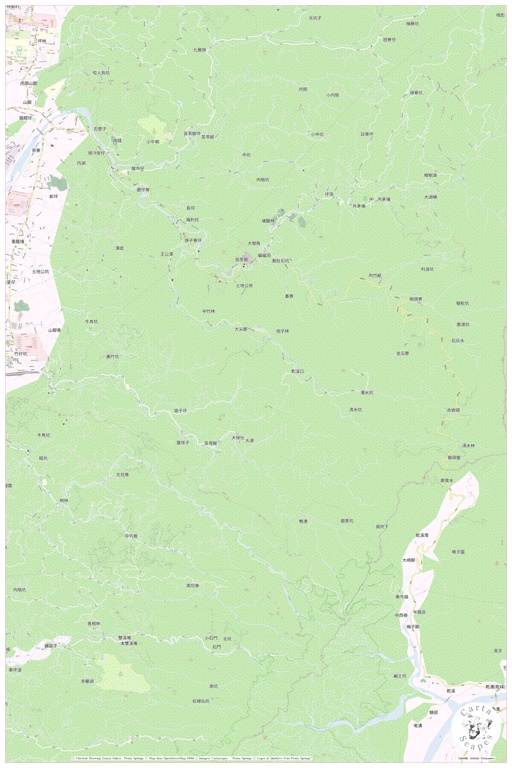This screenshot has width=512, height=768.
Task: Click the 金瓜寮 place label
Action: click(403, 353)
